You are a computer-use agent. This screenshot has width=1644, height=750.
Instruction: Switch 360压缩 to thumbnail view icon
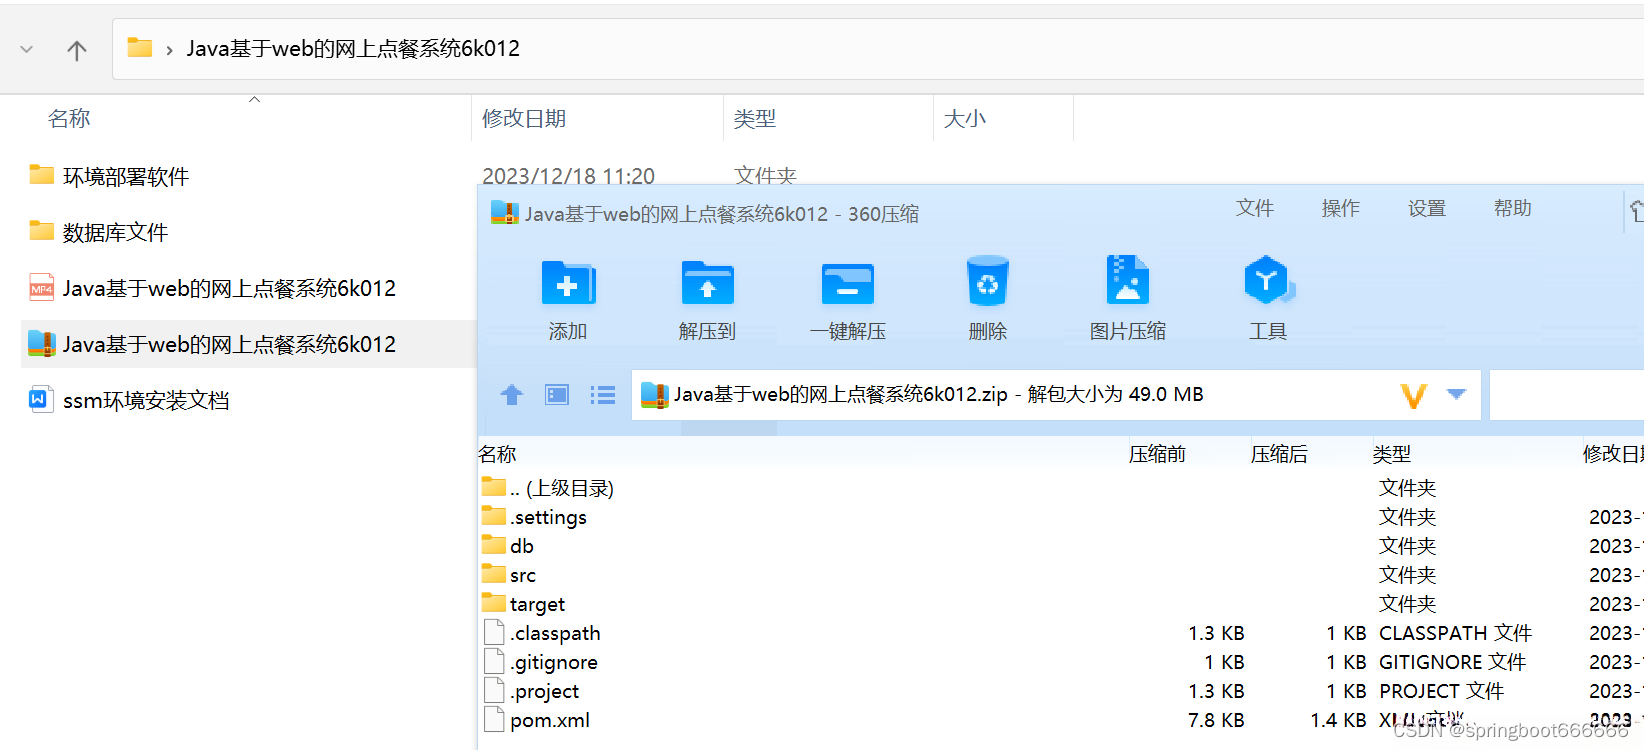click(x=557, y=395)
